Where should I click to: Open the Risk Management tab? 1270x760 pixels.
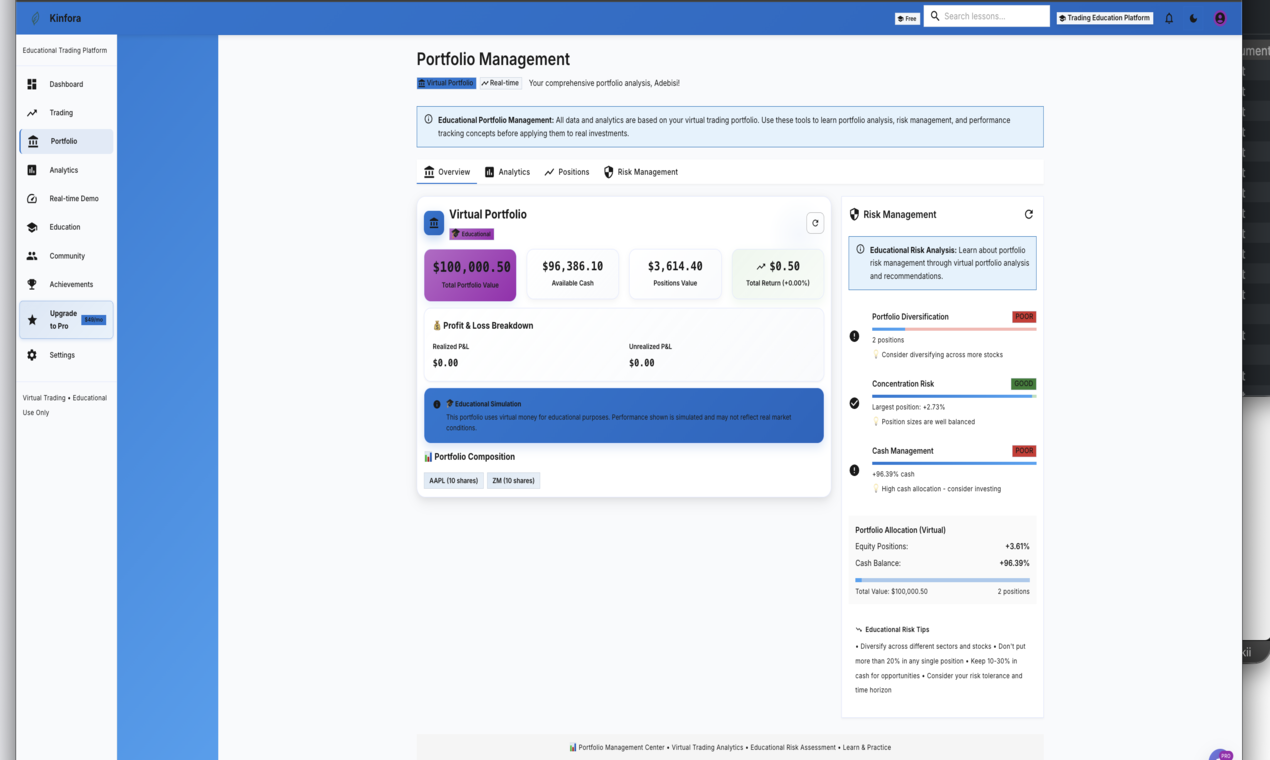coord(641,172)
